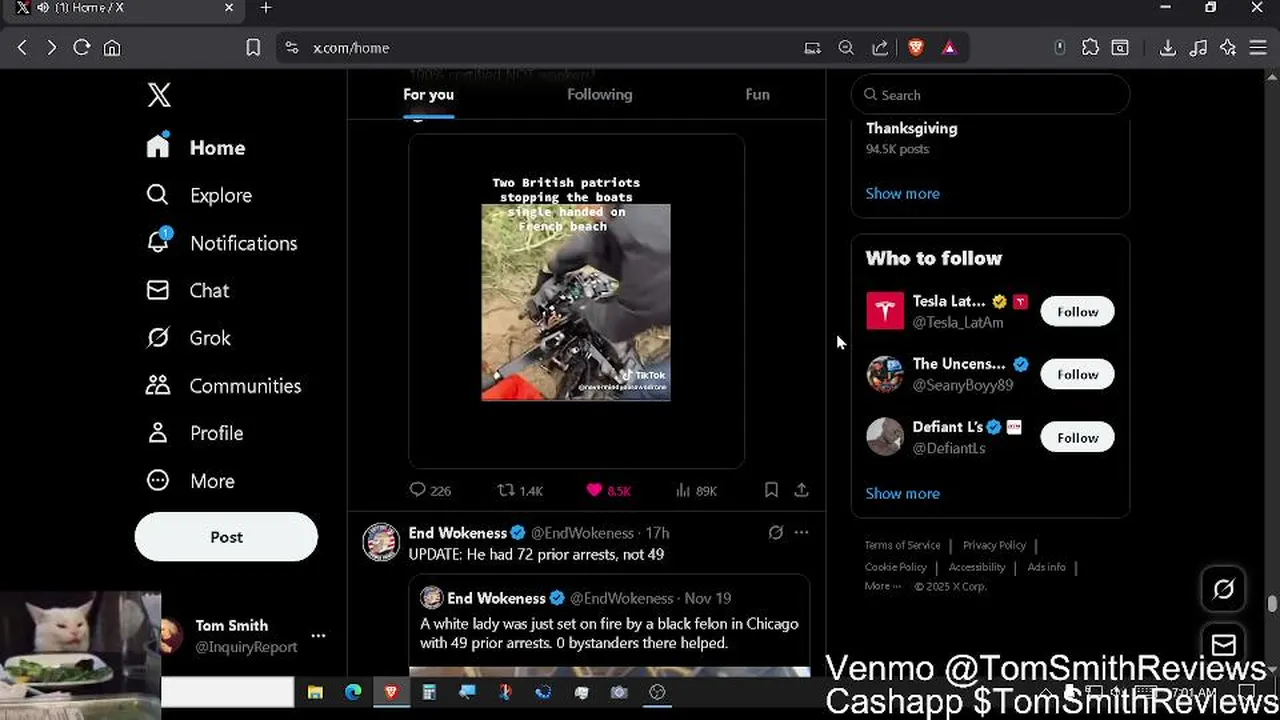Go forward in the browser
Image resolution: width=1280 pixels, height=720 pixels.
[x=51, y=47]
